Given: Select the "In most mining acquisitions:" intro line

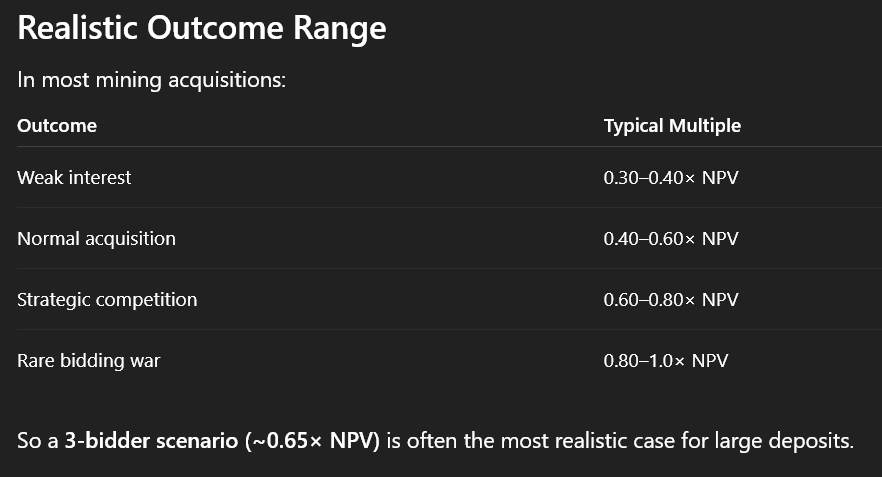Looking at the screenshot, I should click(x=152, y=79).
